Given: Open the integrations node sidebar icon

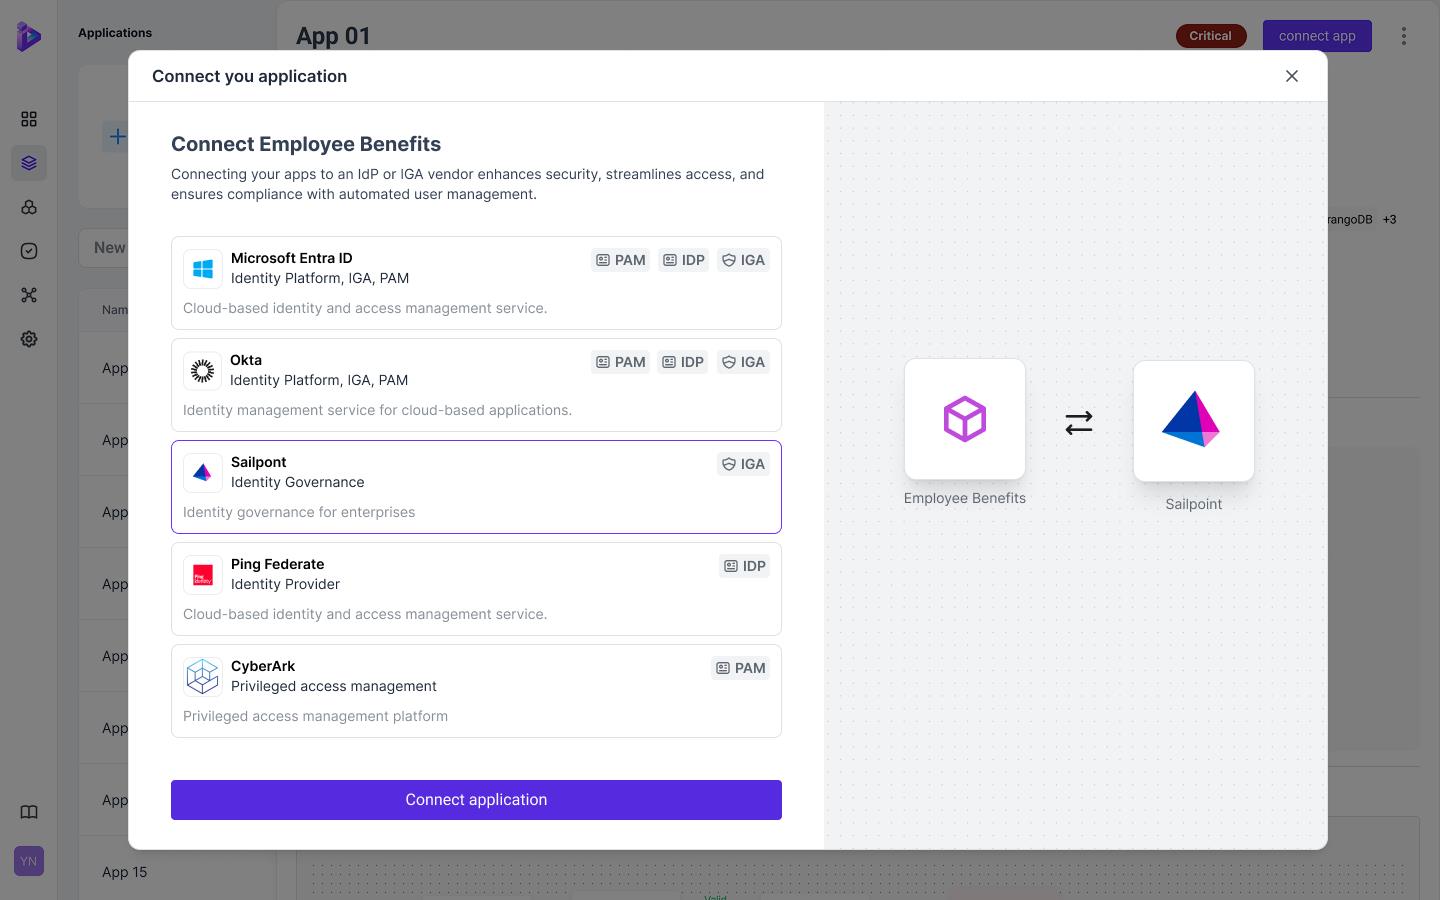Looking at the screenshot, I should [x=29, y=295].
